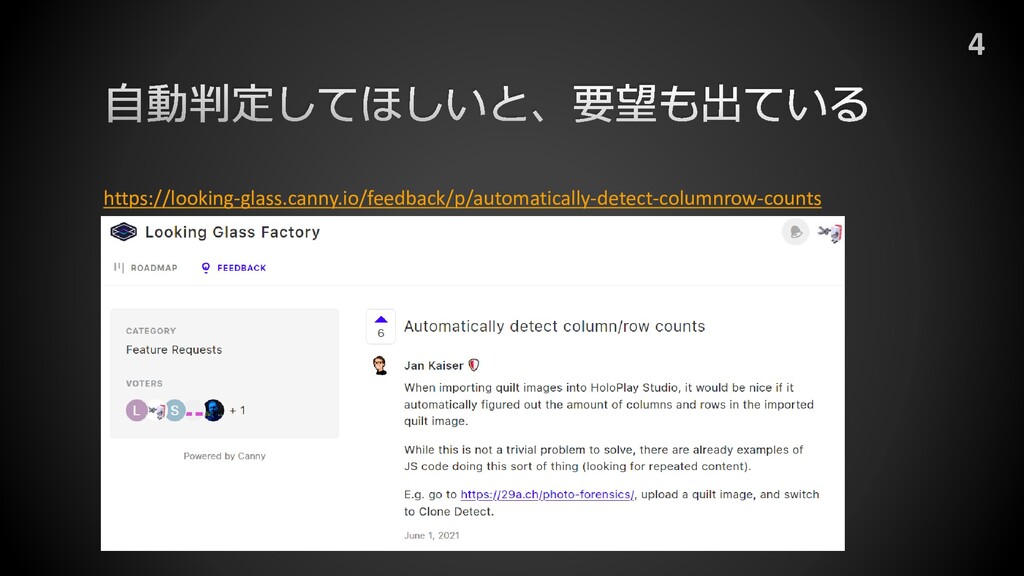This screenshot has width=1024, height=576.
Task: Open the Feedback tab
Action: tap(234, 268)
